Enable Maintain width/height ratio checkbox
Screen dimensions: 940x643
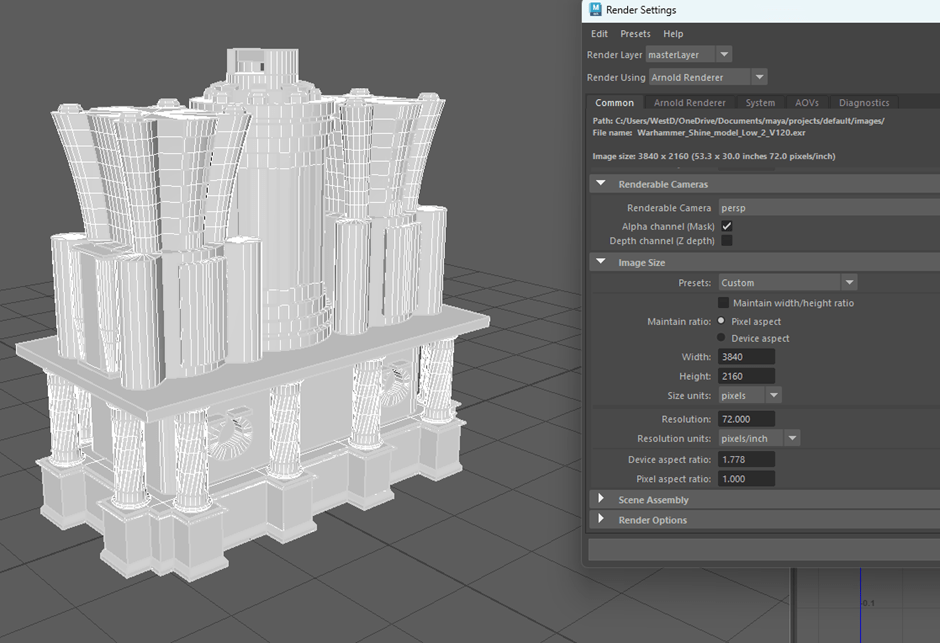pos(724,303)
